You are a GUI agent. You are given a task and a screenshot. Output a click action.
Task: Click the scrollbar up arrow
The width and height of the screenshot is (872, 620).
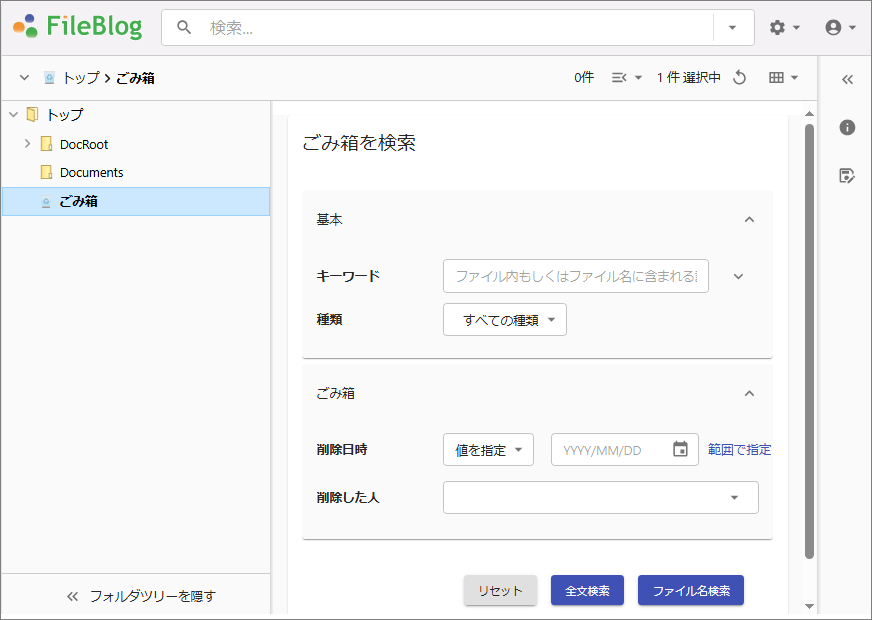(810, 113)
